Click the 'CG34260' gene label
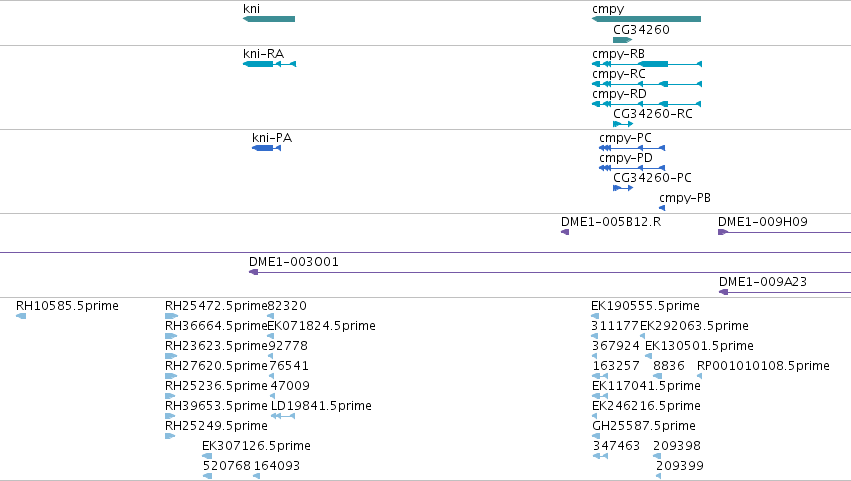 click(x=641, y=30)
